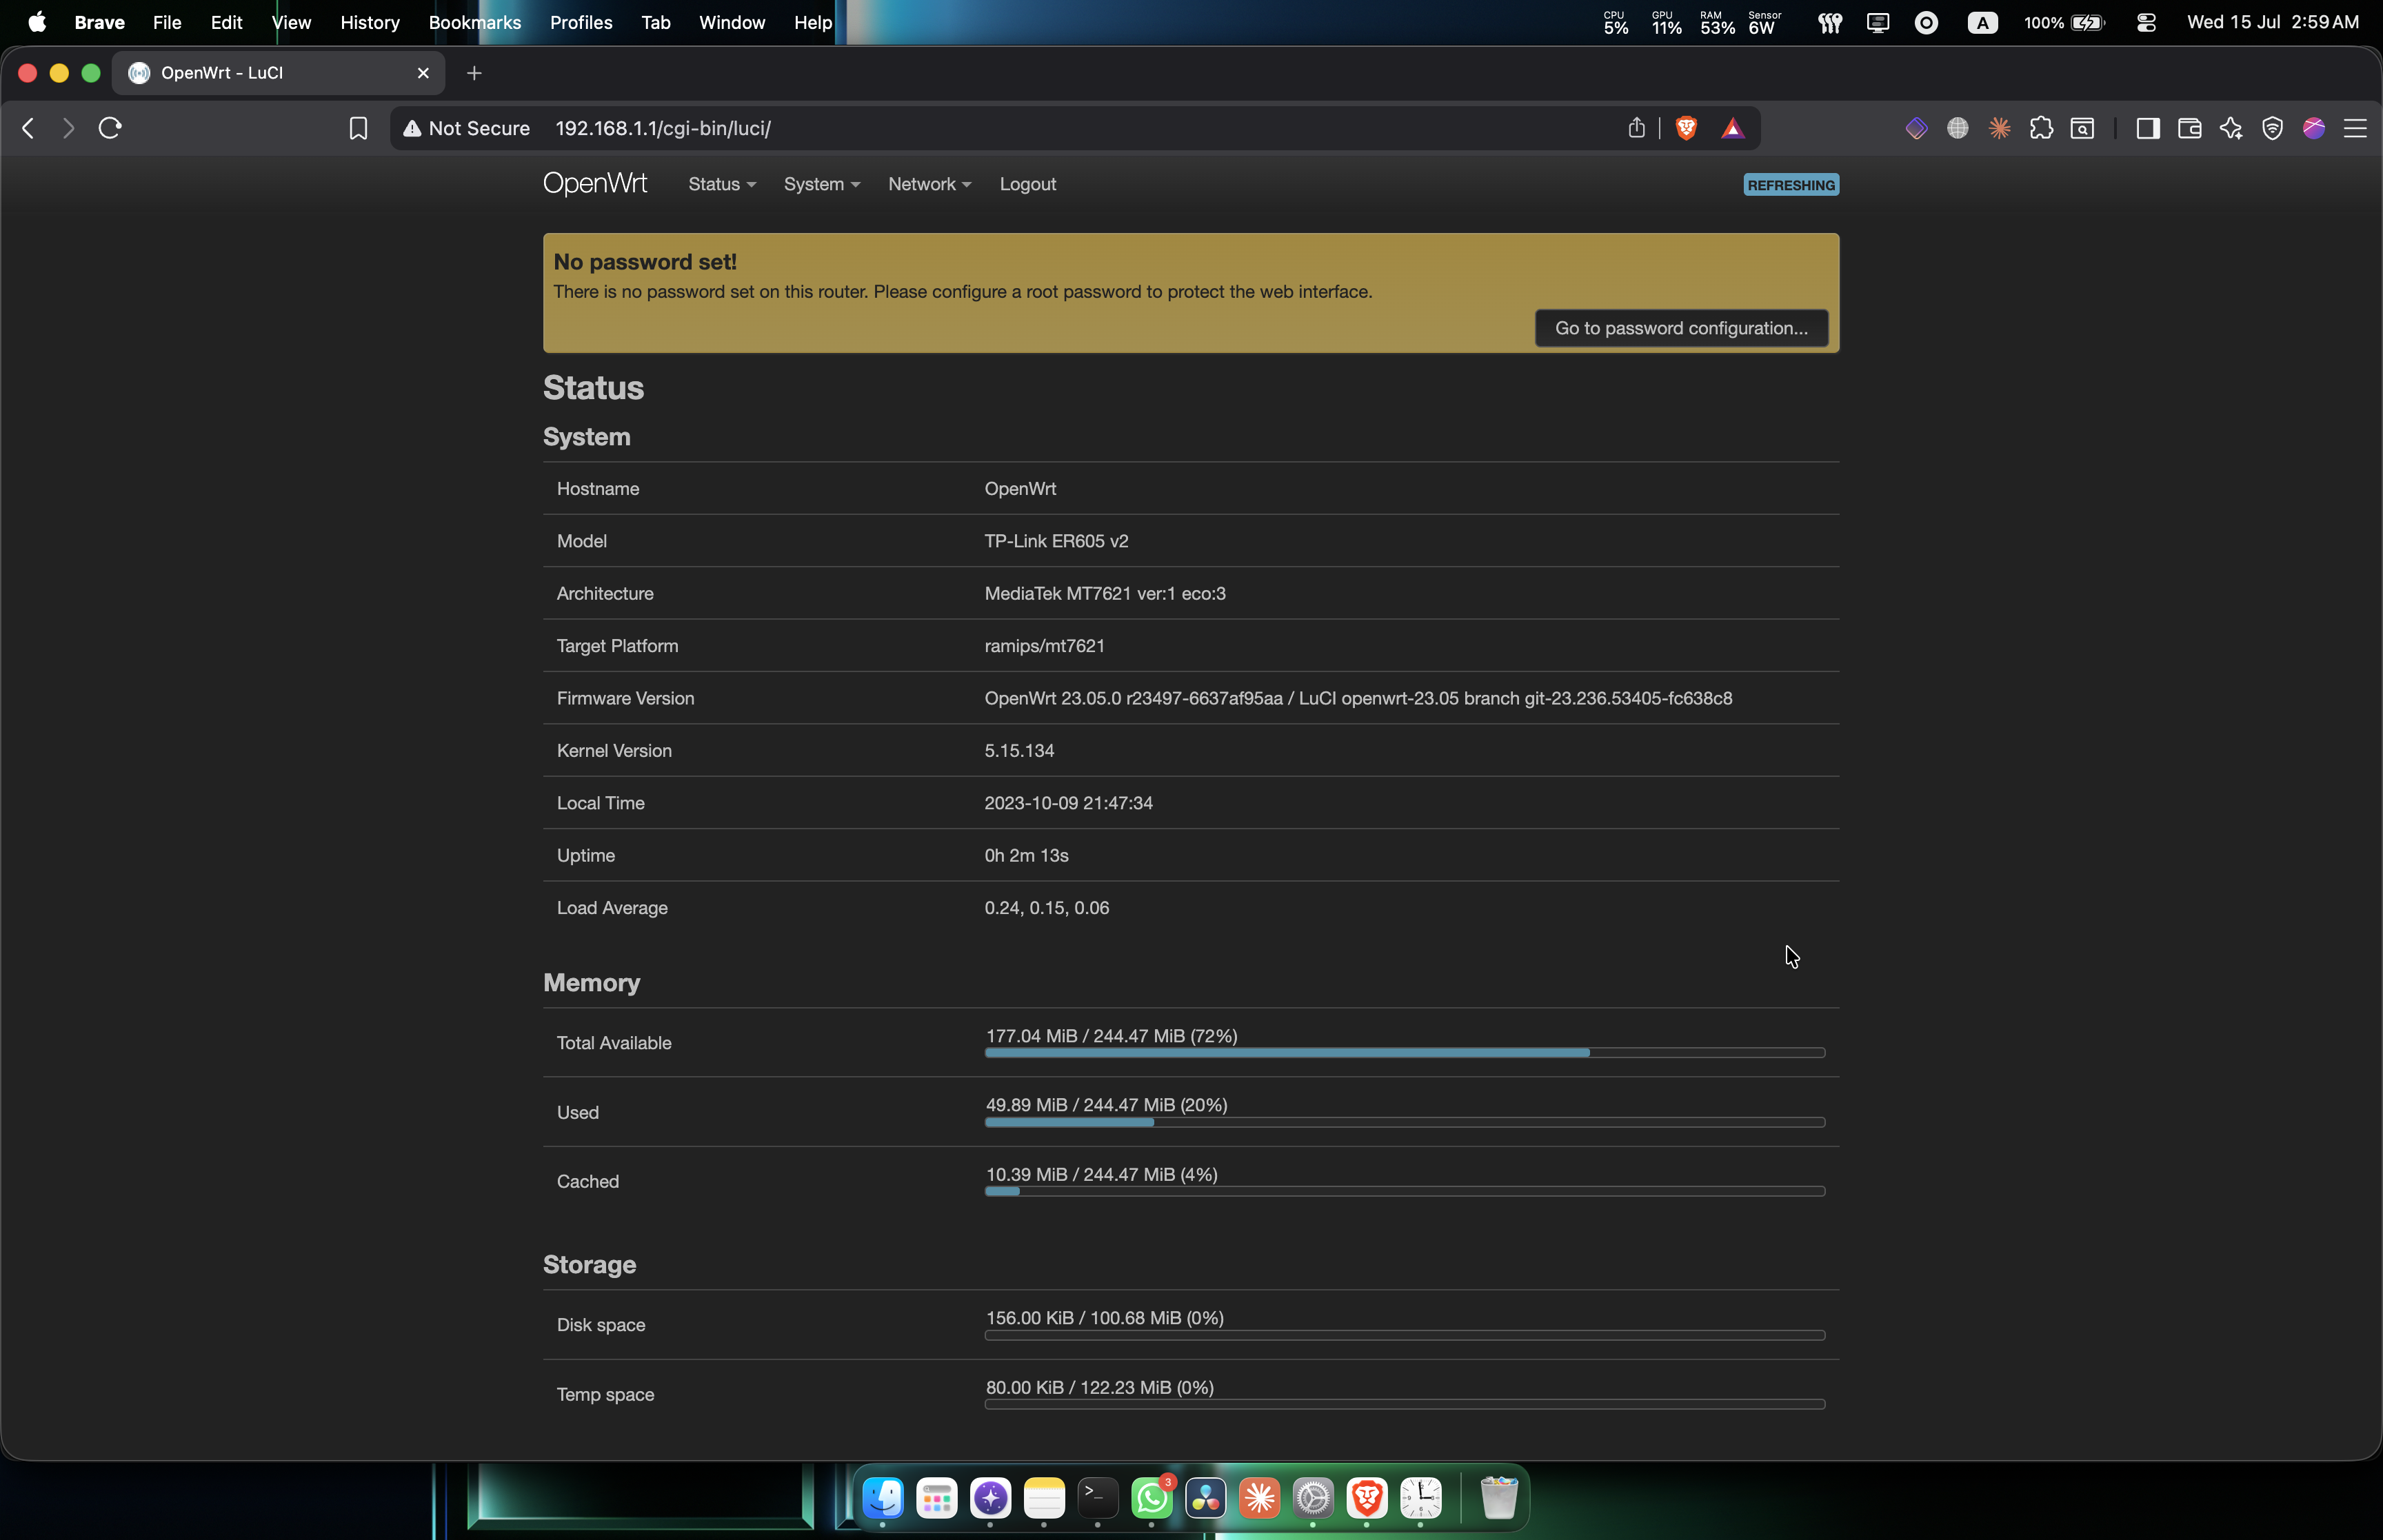Open the View menu

[291, 22]
